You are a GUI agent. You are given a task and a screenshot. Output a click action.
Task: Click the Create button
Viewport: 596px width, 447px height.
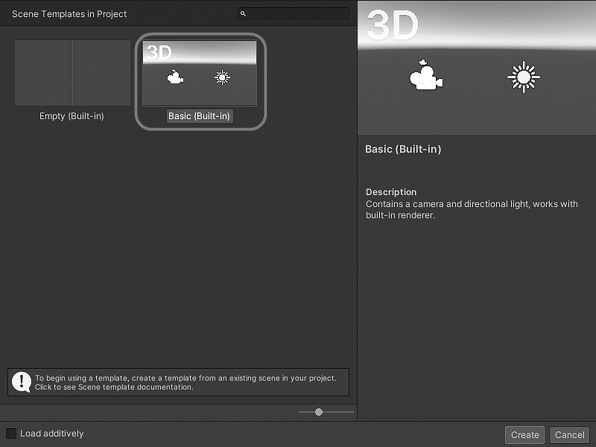coord(525,435)
